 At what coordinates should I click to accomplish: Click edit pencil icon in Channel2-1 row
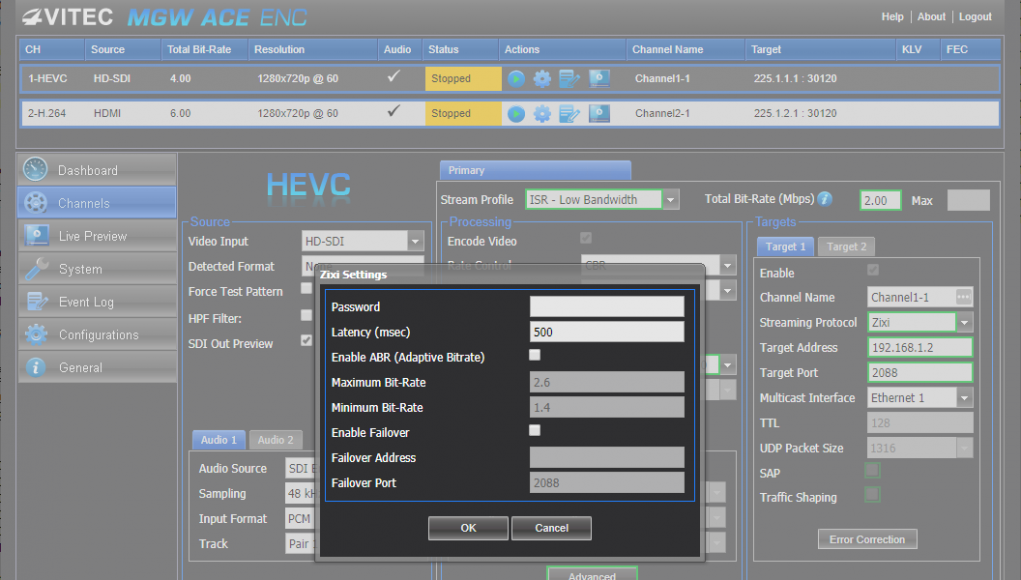pyautogui.click(x=569, y=114)
